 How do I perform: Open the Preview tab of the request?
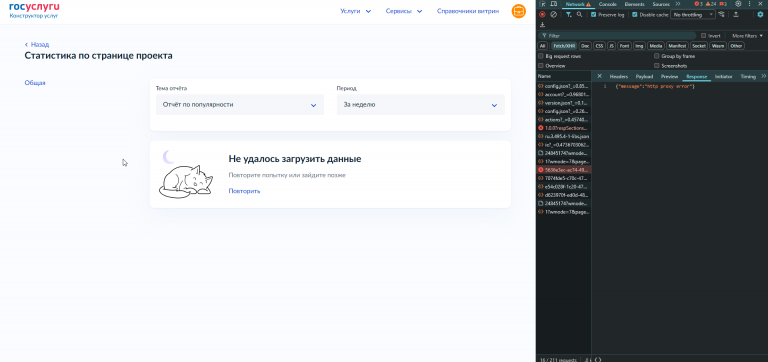pyautogui.click(x=669, y=76)
